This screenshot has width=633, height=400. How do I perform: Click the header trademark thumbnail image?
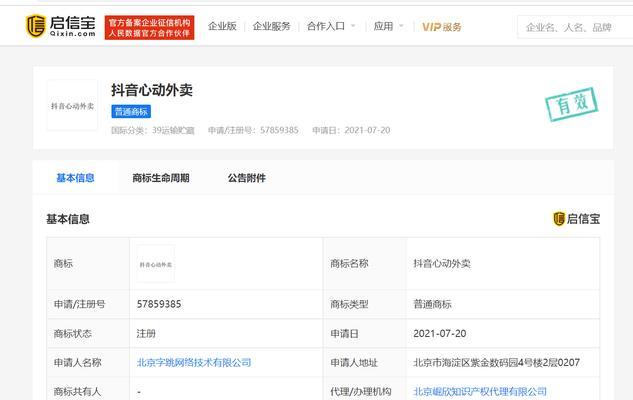tap(72, 105)
